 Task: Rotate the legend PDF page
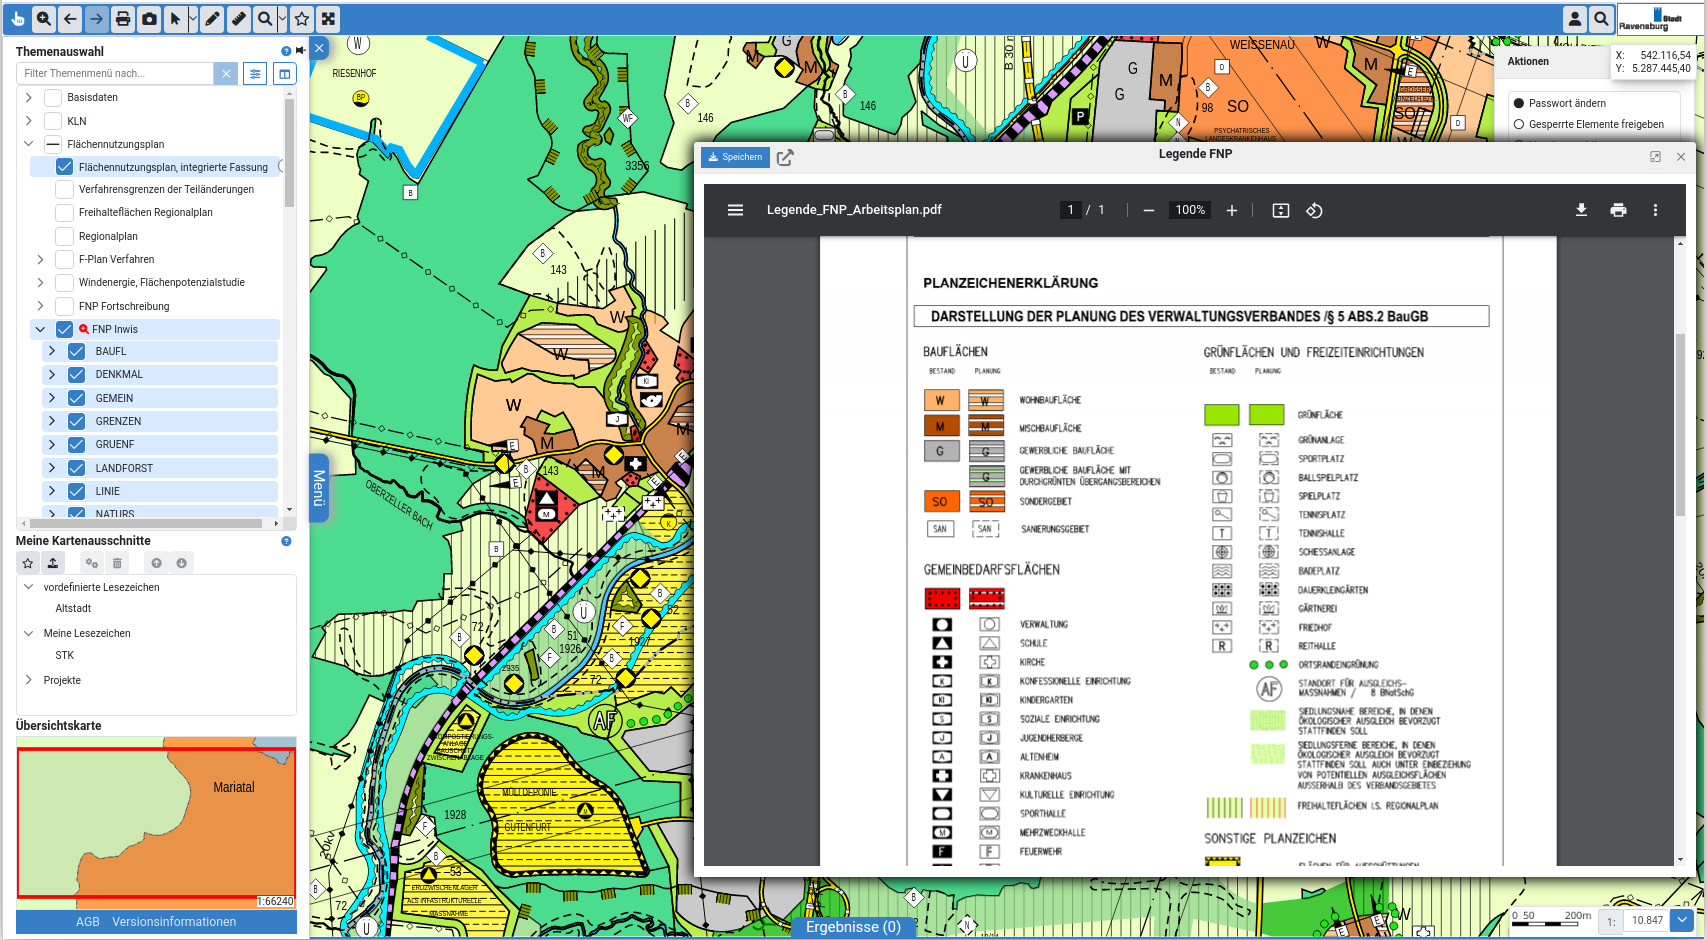coord(1314,210)
